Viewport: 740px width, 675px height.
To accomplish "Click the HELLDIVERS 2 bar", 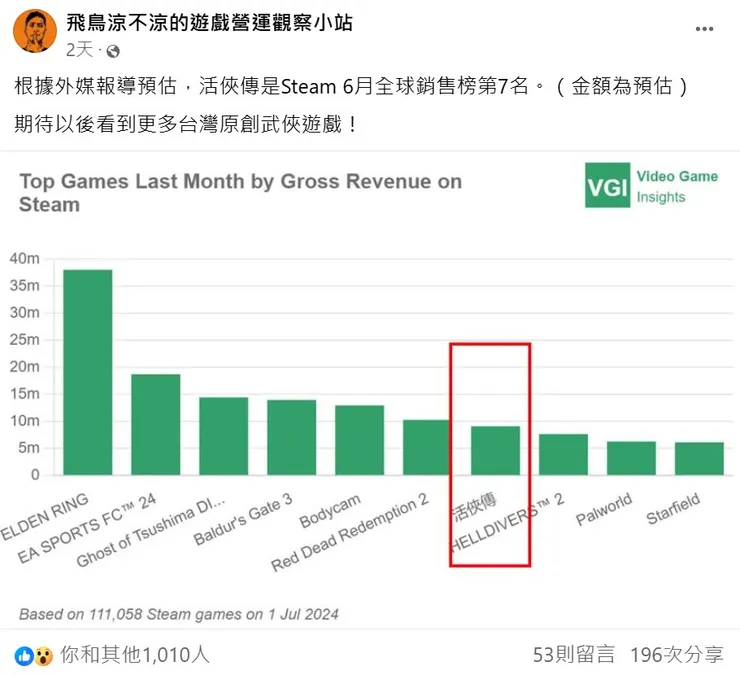I will pos(563,454).
